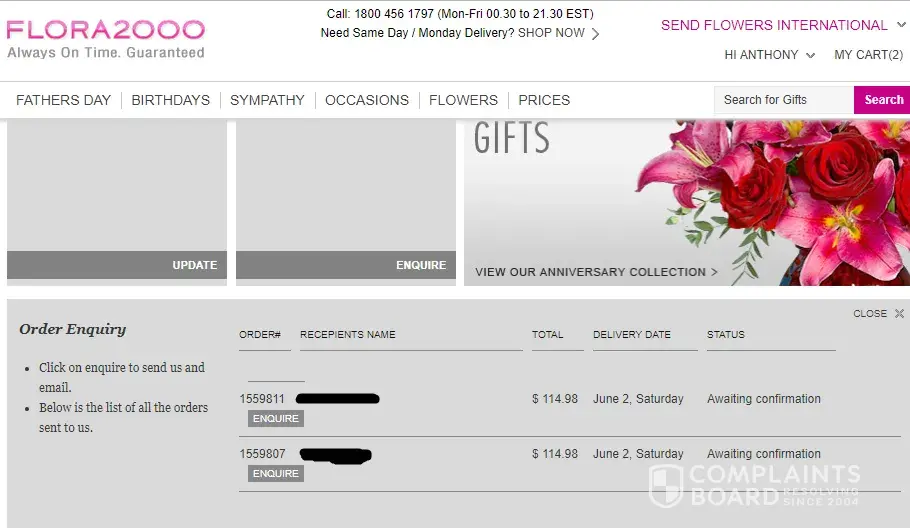Go to the Sympathy category
This screenshot has width=910, height=528.
point(267,100)
